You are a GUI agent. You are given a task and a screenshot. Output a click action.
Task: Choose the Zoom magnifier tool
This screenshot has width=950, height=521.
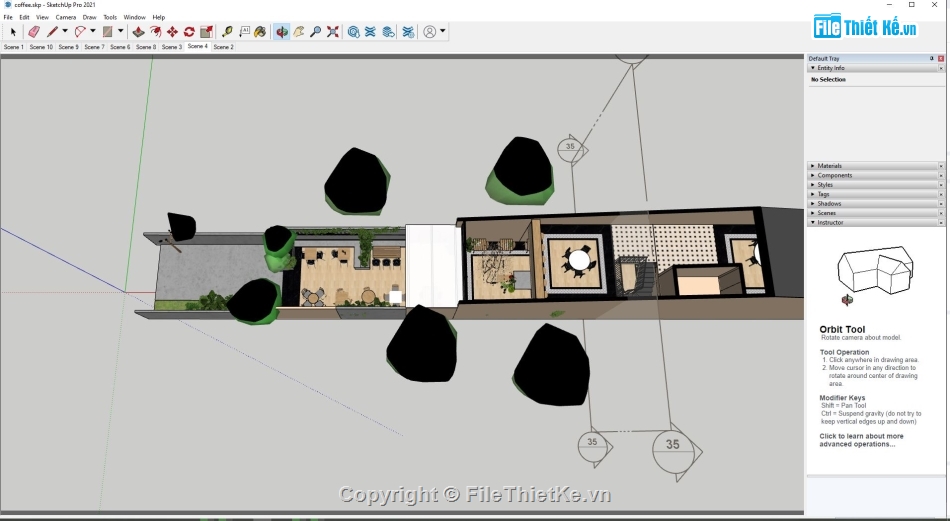click(x=316, y=32)
